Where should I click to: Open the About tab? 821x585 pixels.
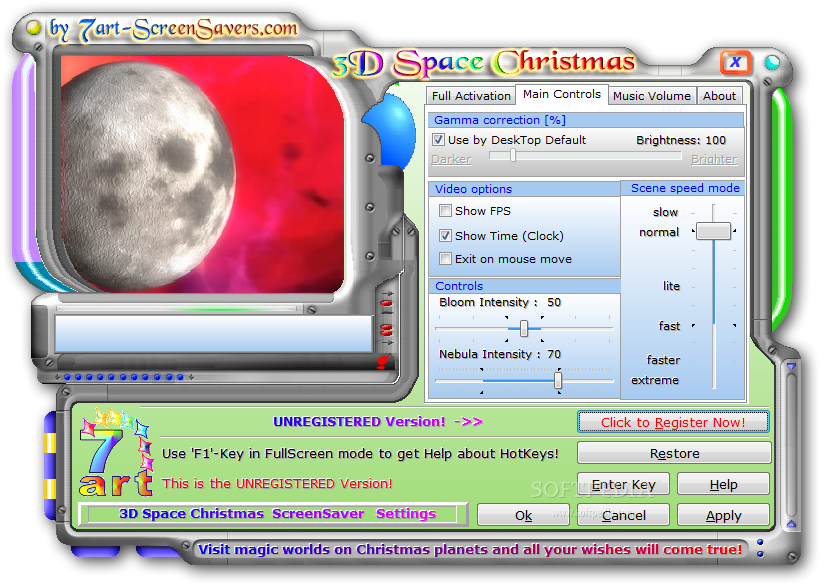(x=719, y=96)
